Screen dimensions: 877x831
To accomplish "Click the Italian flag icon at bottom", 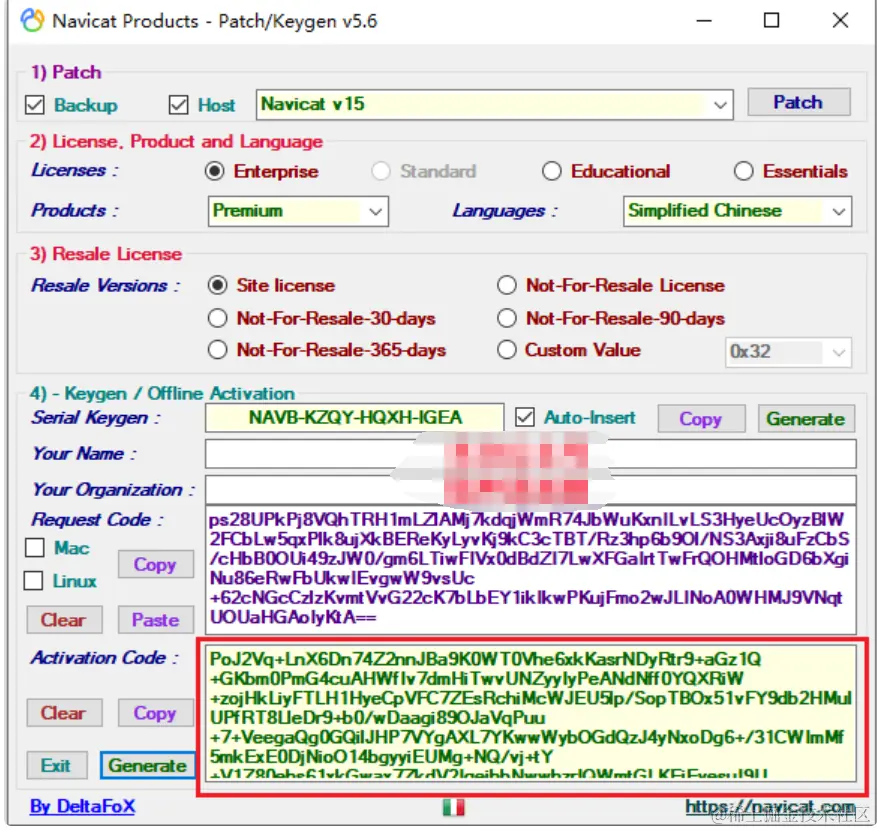I will tap(453, 807).
